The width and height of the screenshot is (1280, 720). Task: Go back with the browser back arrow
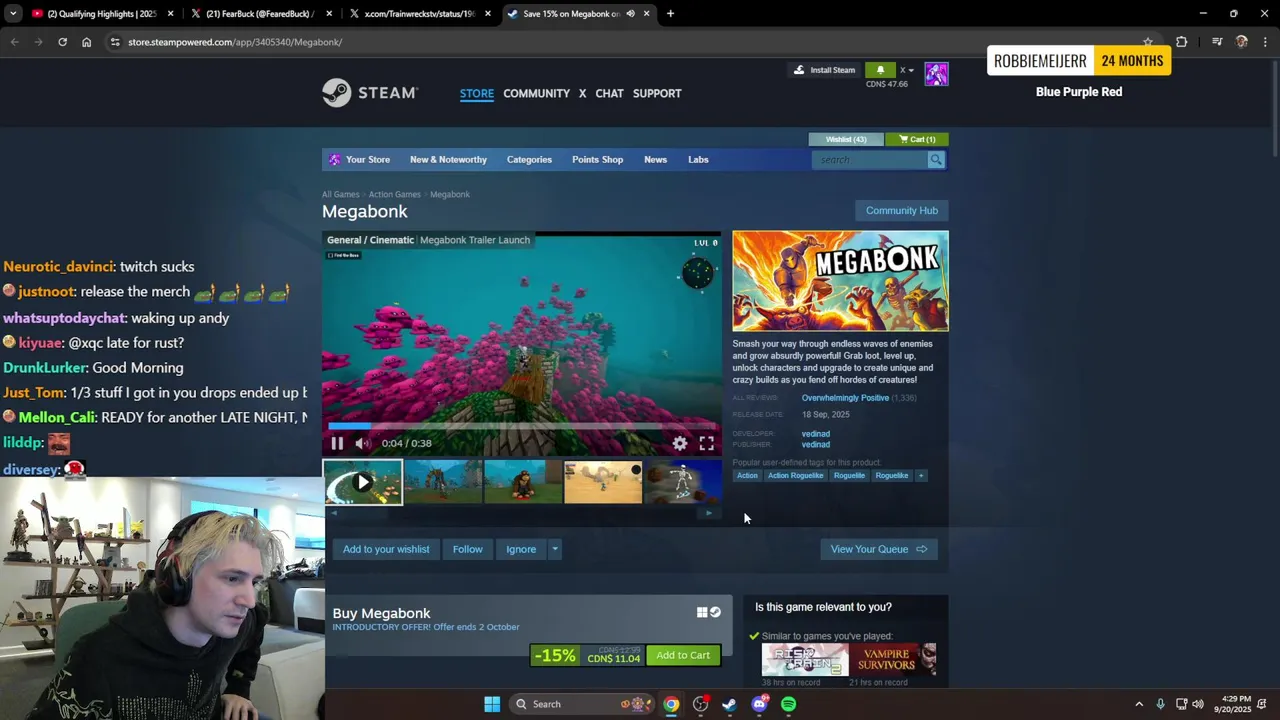pos(14,42)
